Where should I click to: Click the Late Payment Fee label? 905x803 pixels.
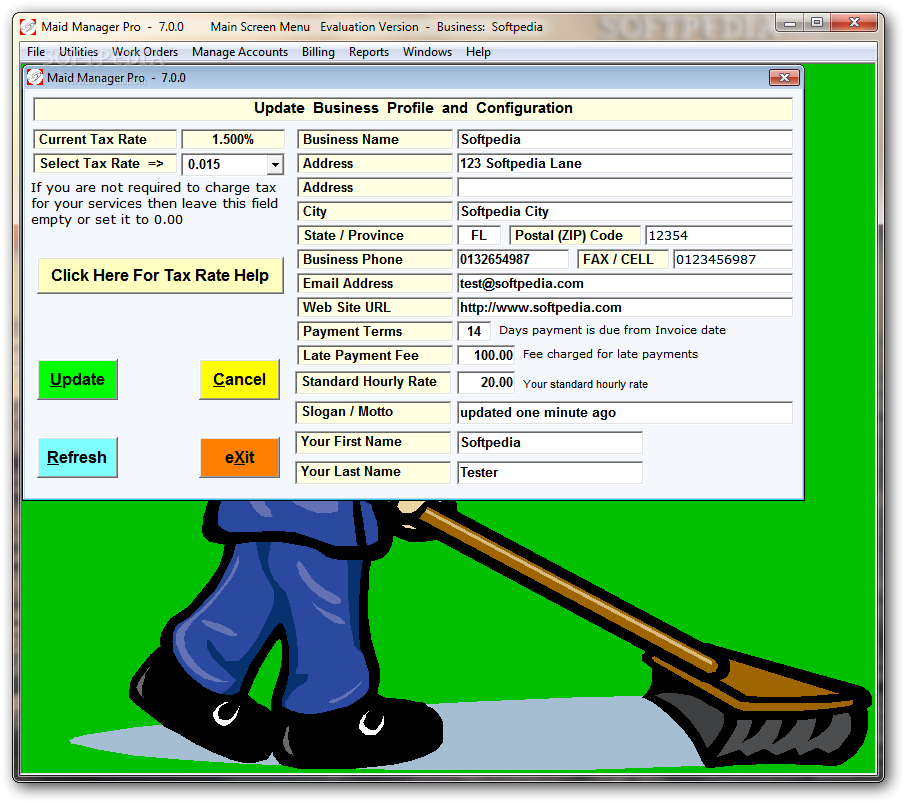click(x=375, y=356)
